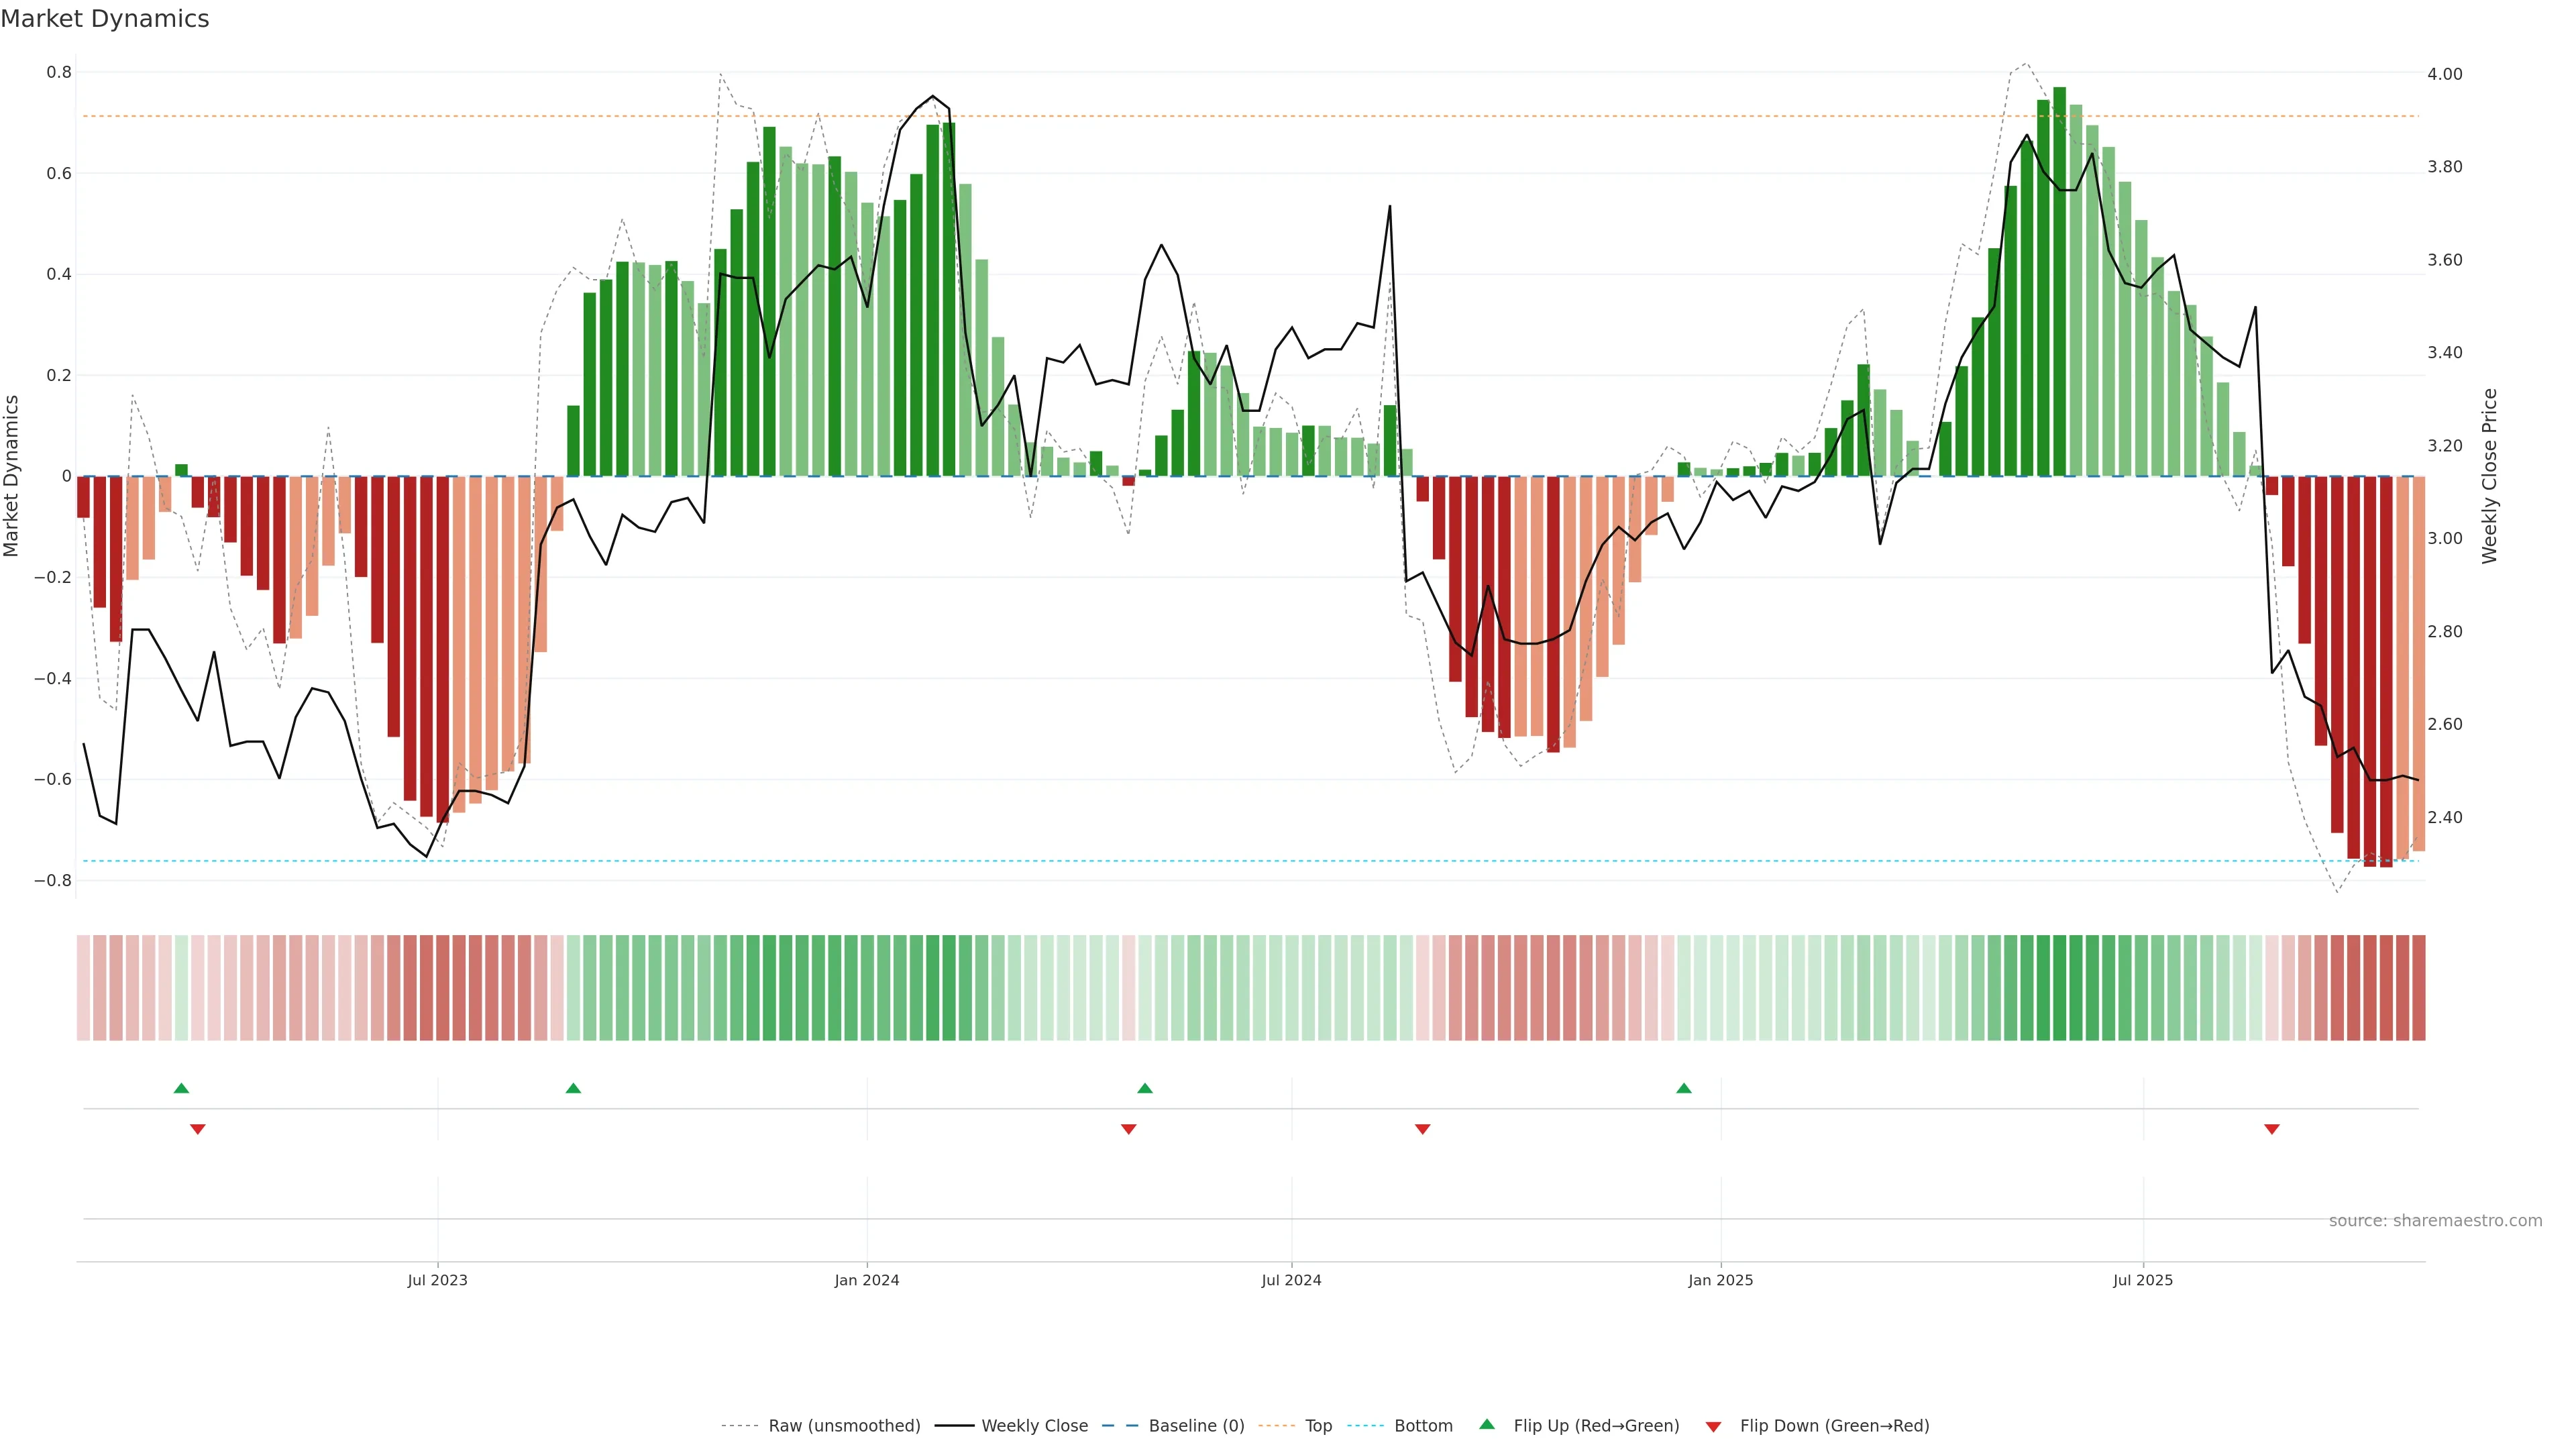Screen dimensions: 2576x1449
Task: Click the first green flip-up triangle marker
Action: click(x=181, y=1088)
